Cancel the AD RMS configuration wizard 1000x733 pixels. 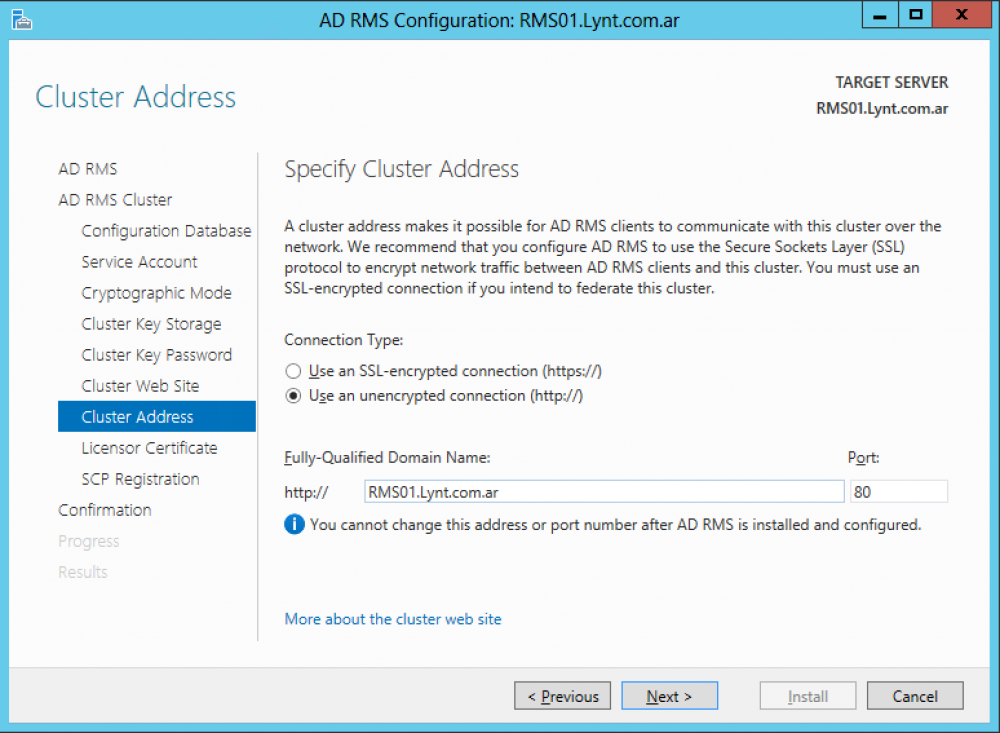pyautogui.click(x=915, y=696)
